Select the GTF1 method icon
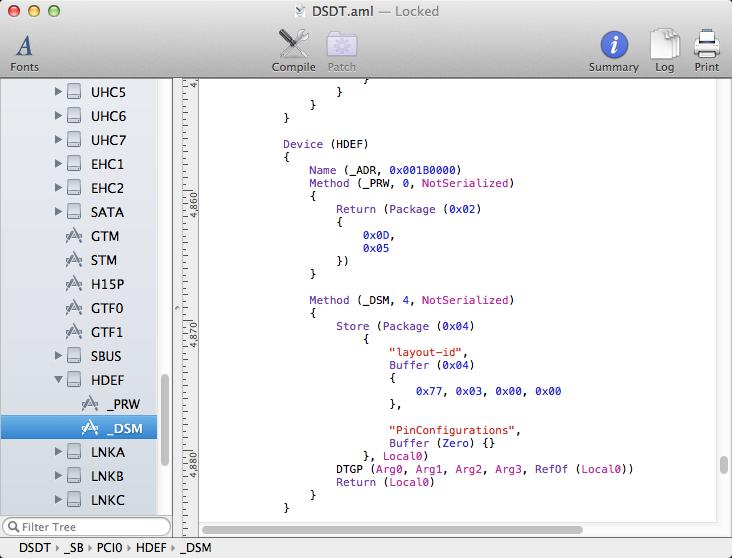732x558 pixels. [x=74, y=332]
